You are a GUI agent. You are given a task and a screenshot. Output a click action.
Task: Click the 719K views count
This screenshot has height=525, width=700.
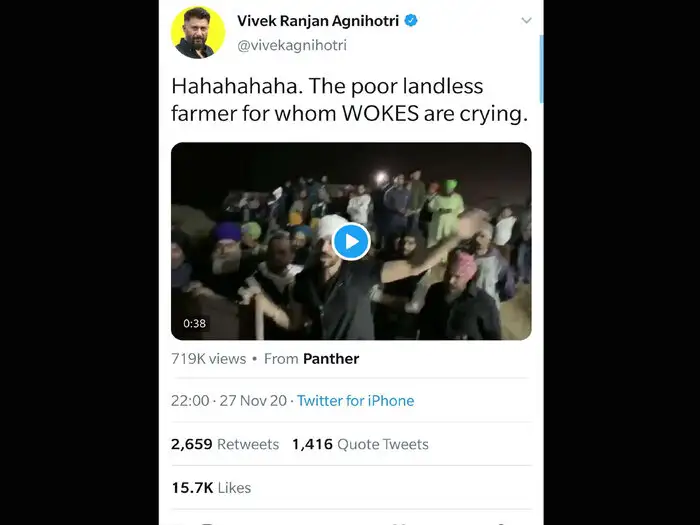tap(206, 358)
